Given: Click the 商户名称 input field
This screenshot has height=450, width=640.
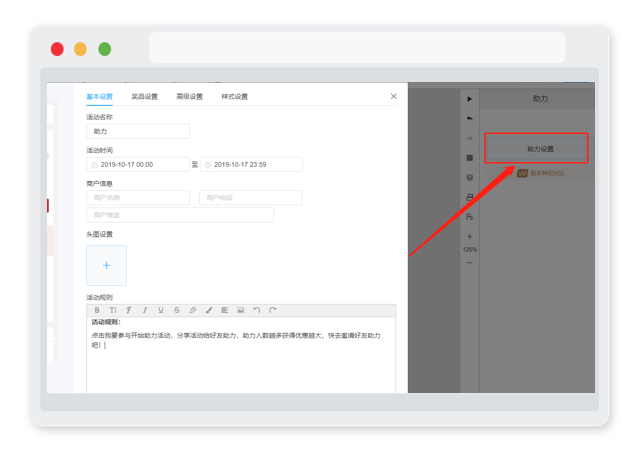Looking at the screenshot, I should click(x=138, y=198).
